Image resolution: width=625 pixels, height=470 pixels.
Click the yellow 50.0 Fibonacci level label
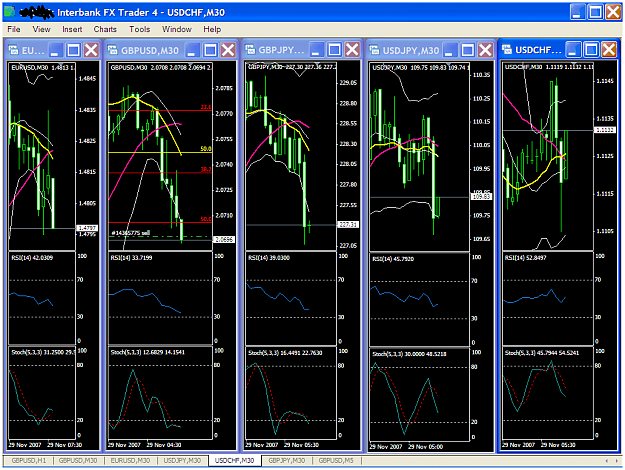click(x=206, y=149)
